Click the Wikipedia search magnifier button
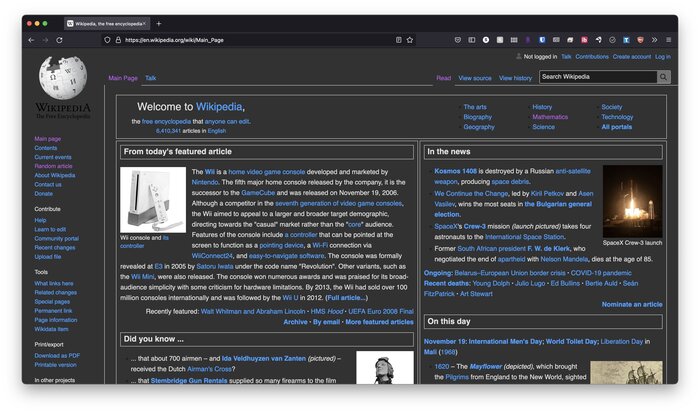The height and width of the screenshot is (413, 700). (663, 77)
